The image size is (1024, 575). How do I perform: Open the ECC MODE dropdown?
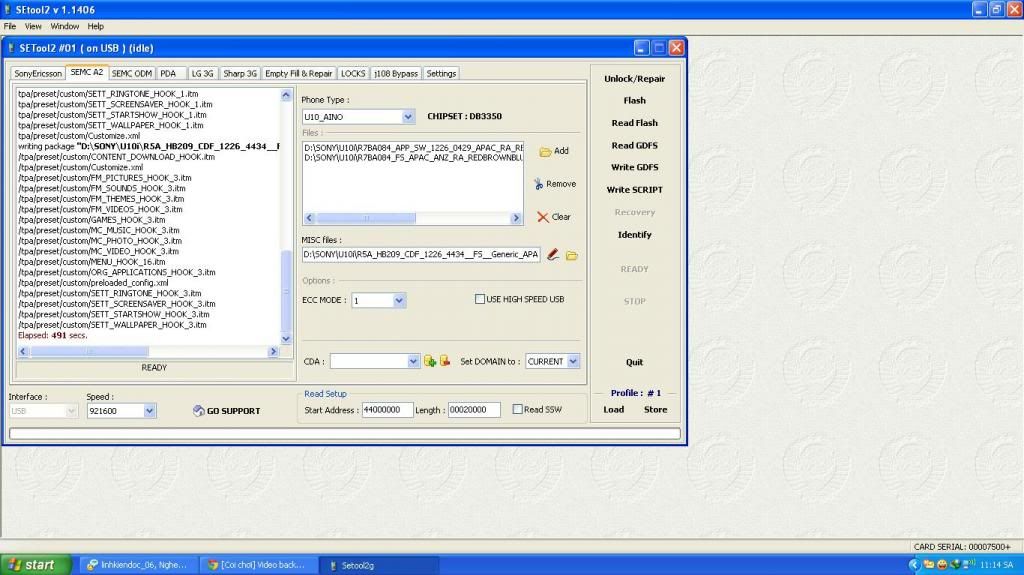click(398, 301)
